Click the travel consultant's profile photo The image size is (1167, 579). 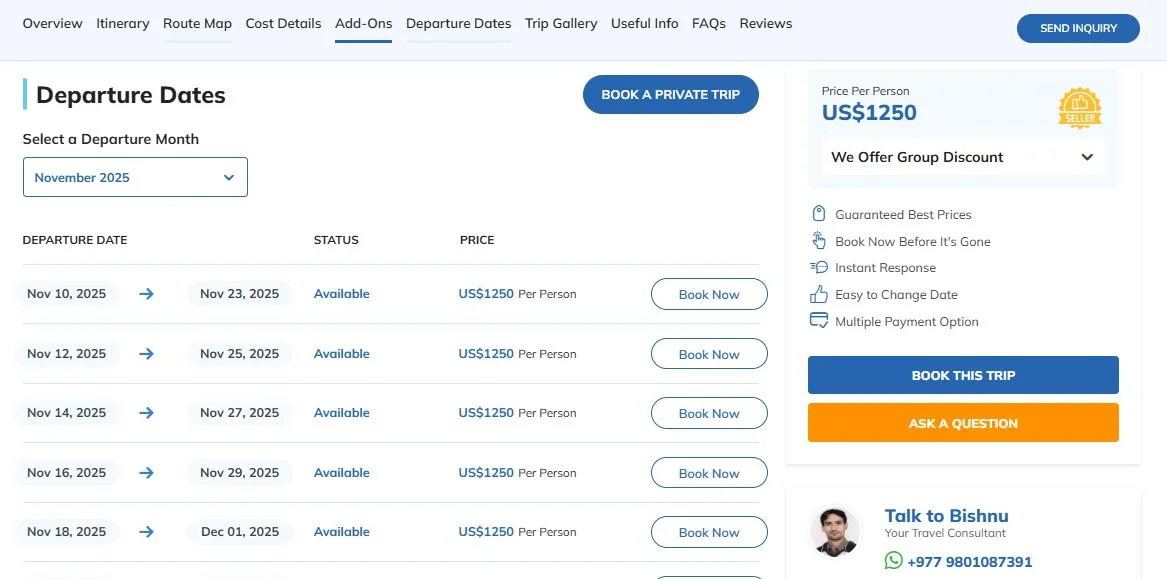pyautogui.click(x=835, y=531)
